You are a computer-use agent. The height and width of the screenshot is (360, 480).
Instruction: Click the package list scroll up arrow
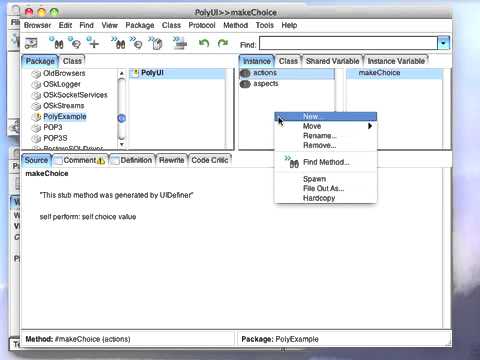coord(122,73)
